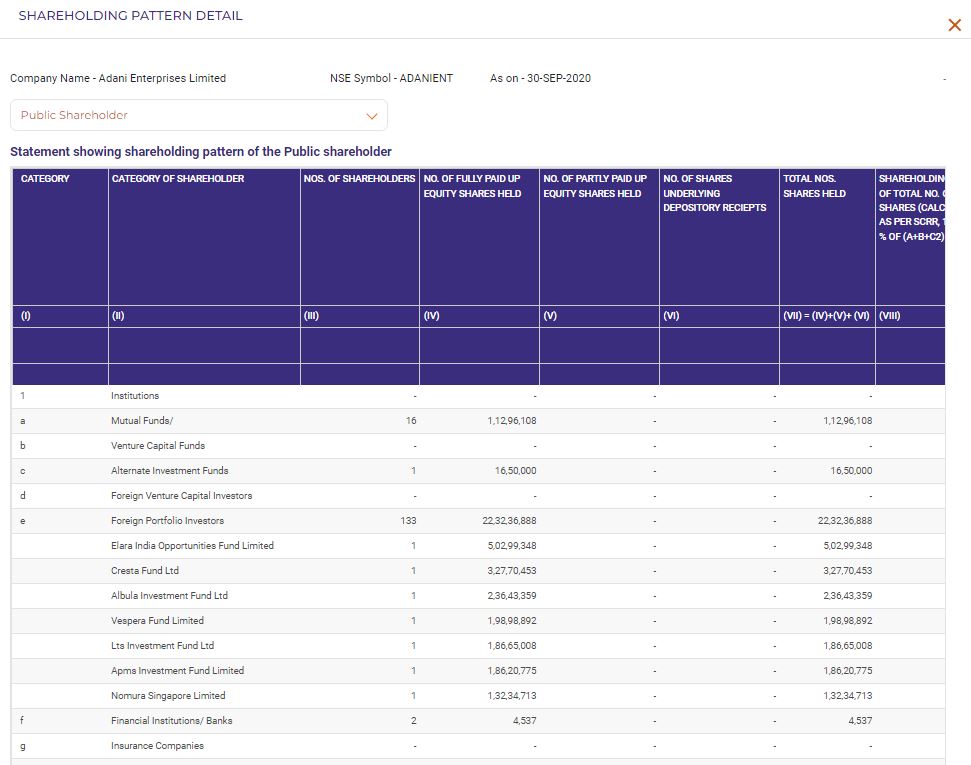Select the Institutions row label
971x765 pixels.
tap(135, 396)
